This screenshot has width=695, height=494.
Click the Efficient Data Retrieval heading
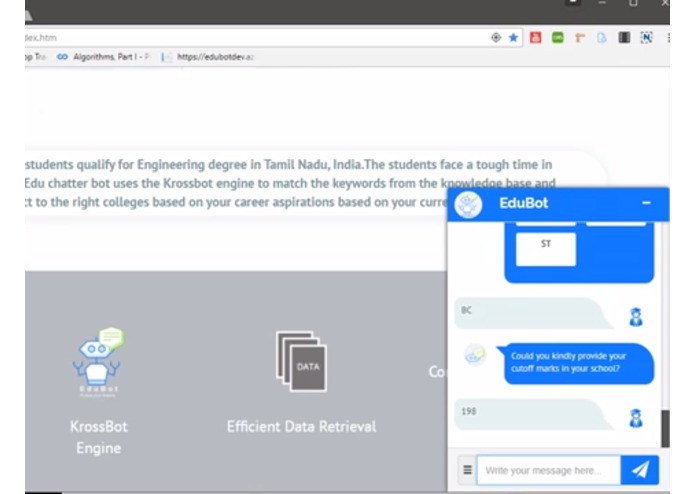301,427
